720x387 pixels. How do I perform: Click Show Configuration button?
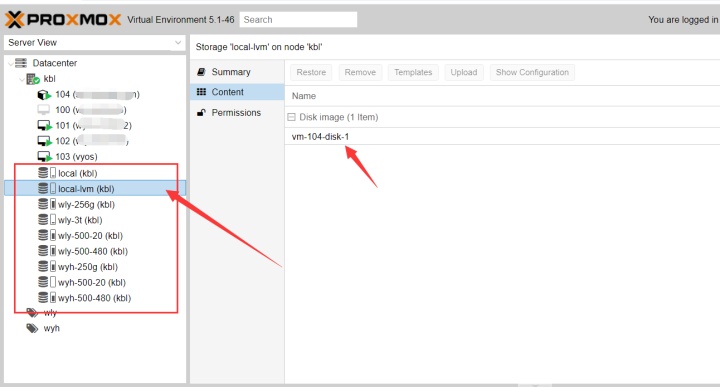click(x=532, y=73)
